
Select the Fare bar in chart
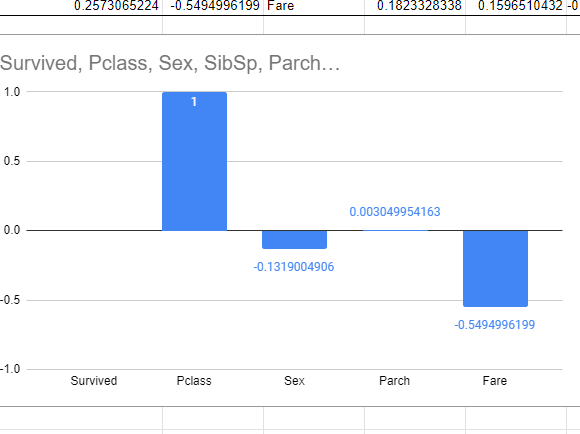[x=495, y=269]
